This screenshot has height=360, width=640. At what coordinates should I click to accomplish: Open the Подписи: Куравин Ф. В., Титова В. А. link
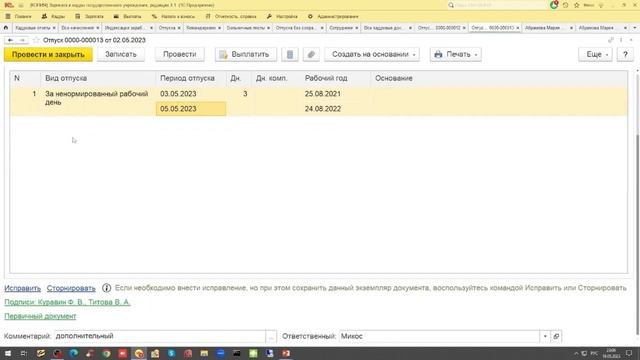click(67, 302)
